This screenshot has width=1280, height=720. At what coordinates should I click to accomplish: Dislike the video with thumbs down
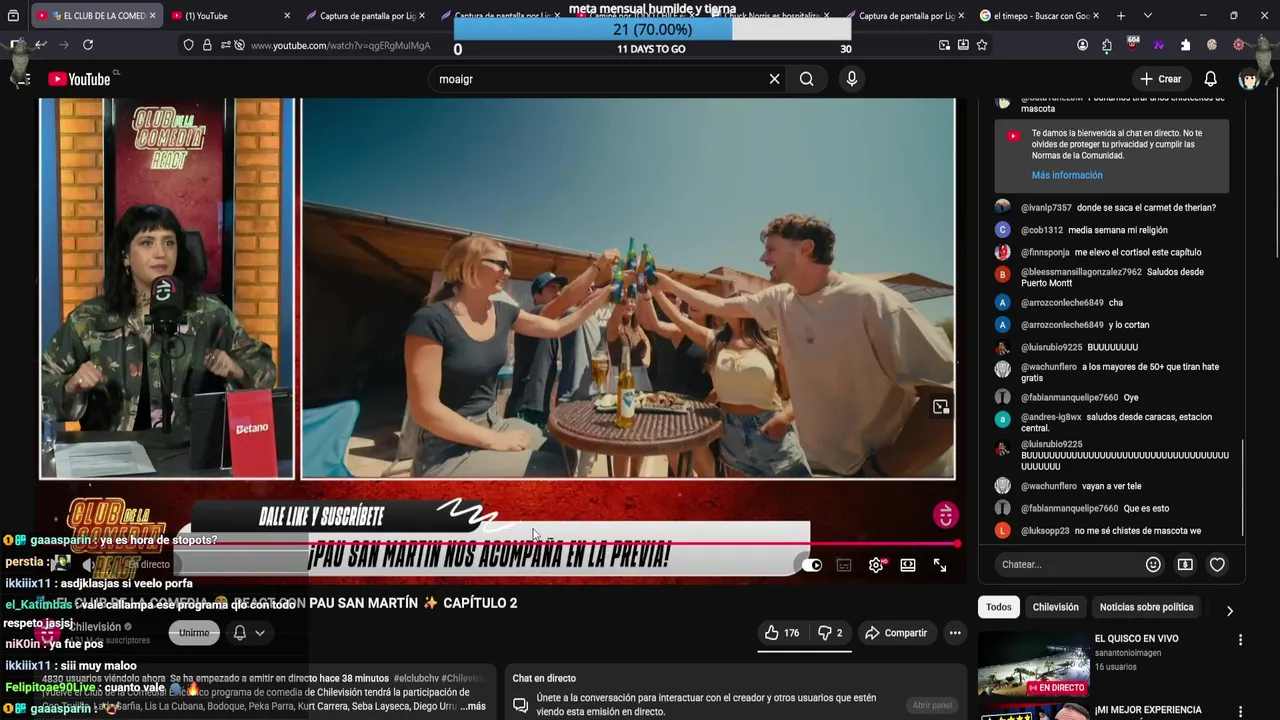pyautogui.click(x=830, y=633)
